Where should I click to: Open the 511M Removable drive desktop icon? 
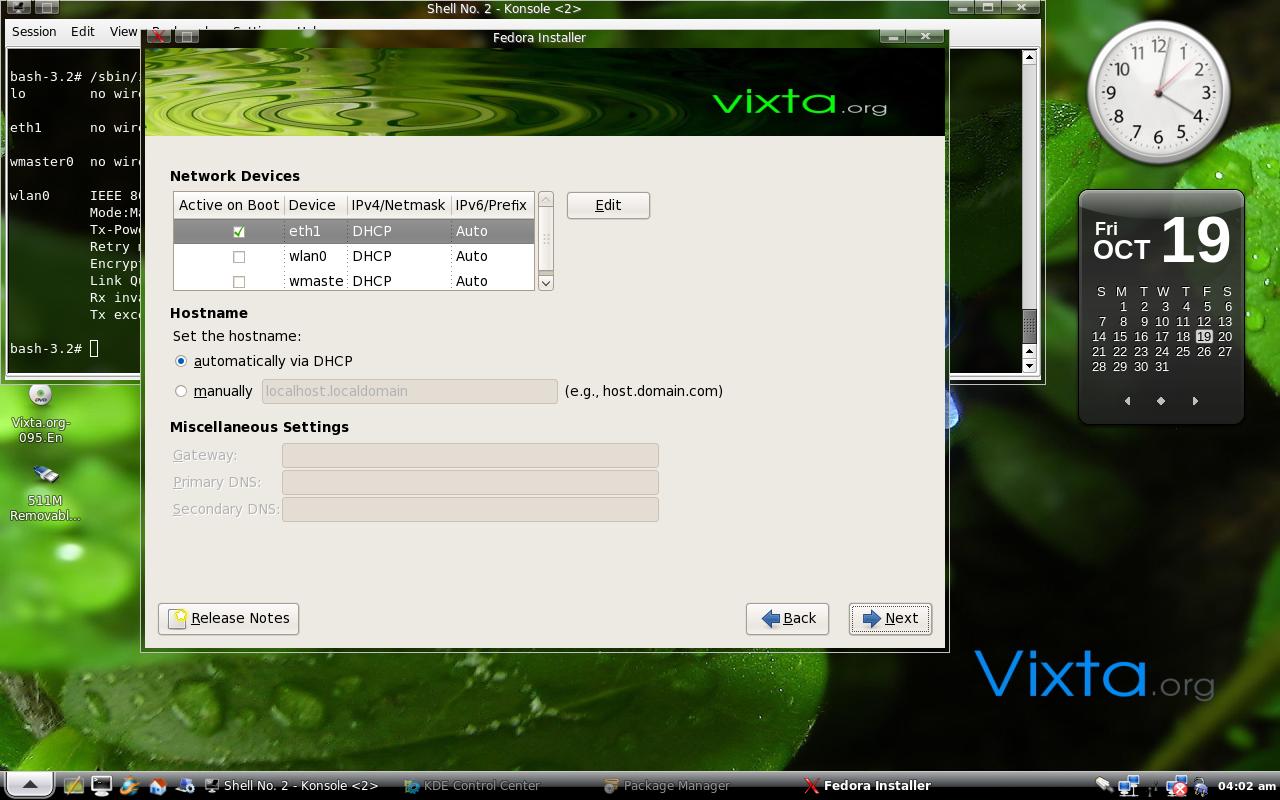(45, 493)
